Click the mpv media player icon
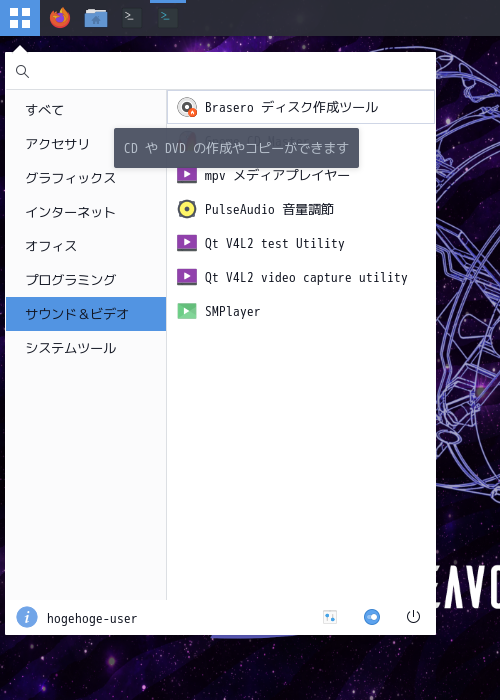 [187, 175]
